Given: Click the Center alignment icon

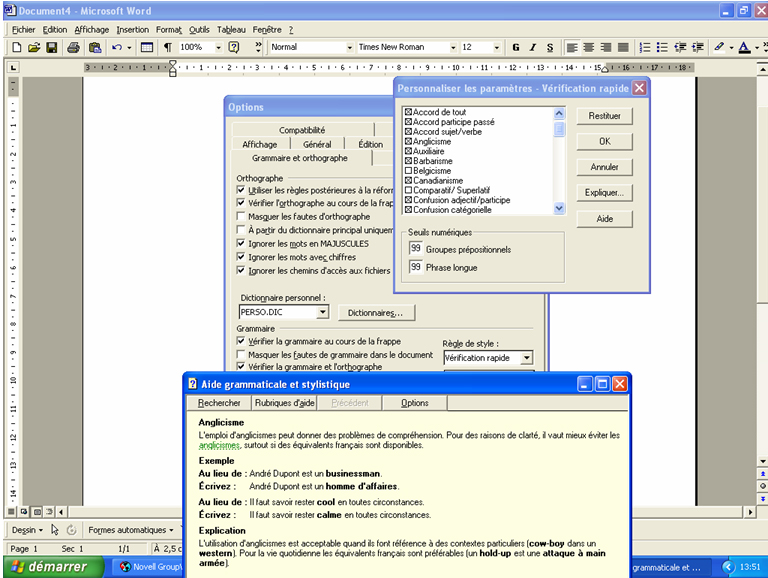Looking at the screenshot, I should (589, 47).
